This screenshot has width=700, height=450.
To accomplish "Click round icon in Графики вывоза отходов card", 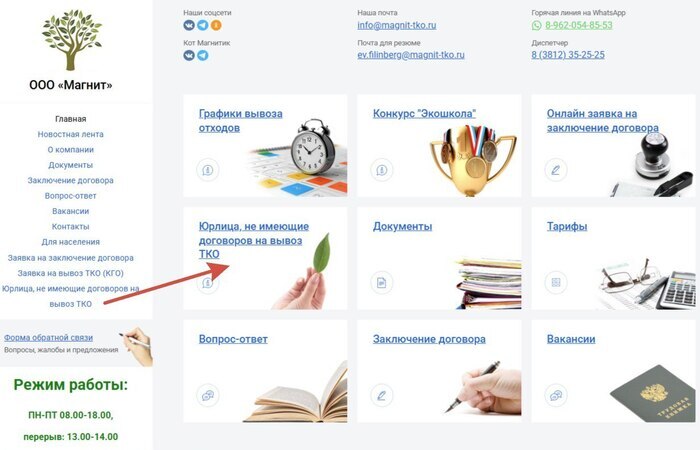I will pyautogui.click(x=208, y=170).
